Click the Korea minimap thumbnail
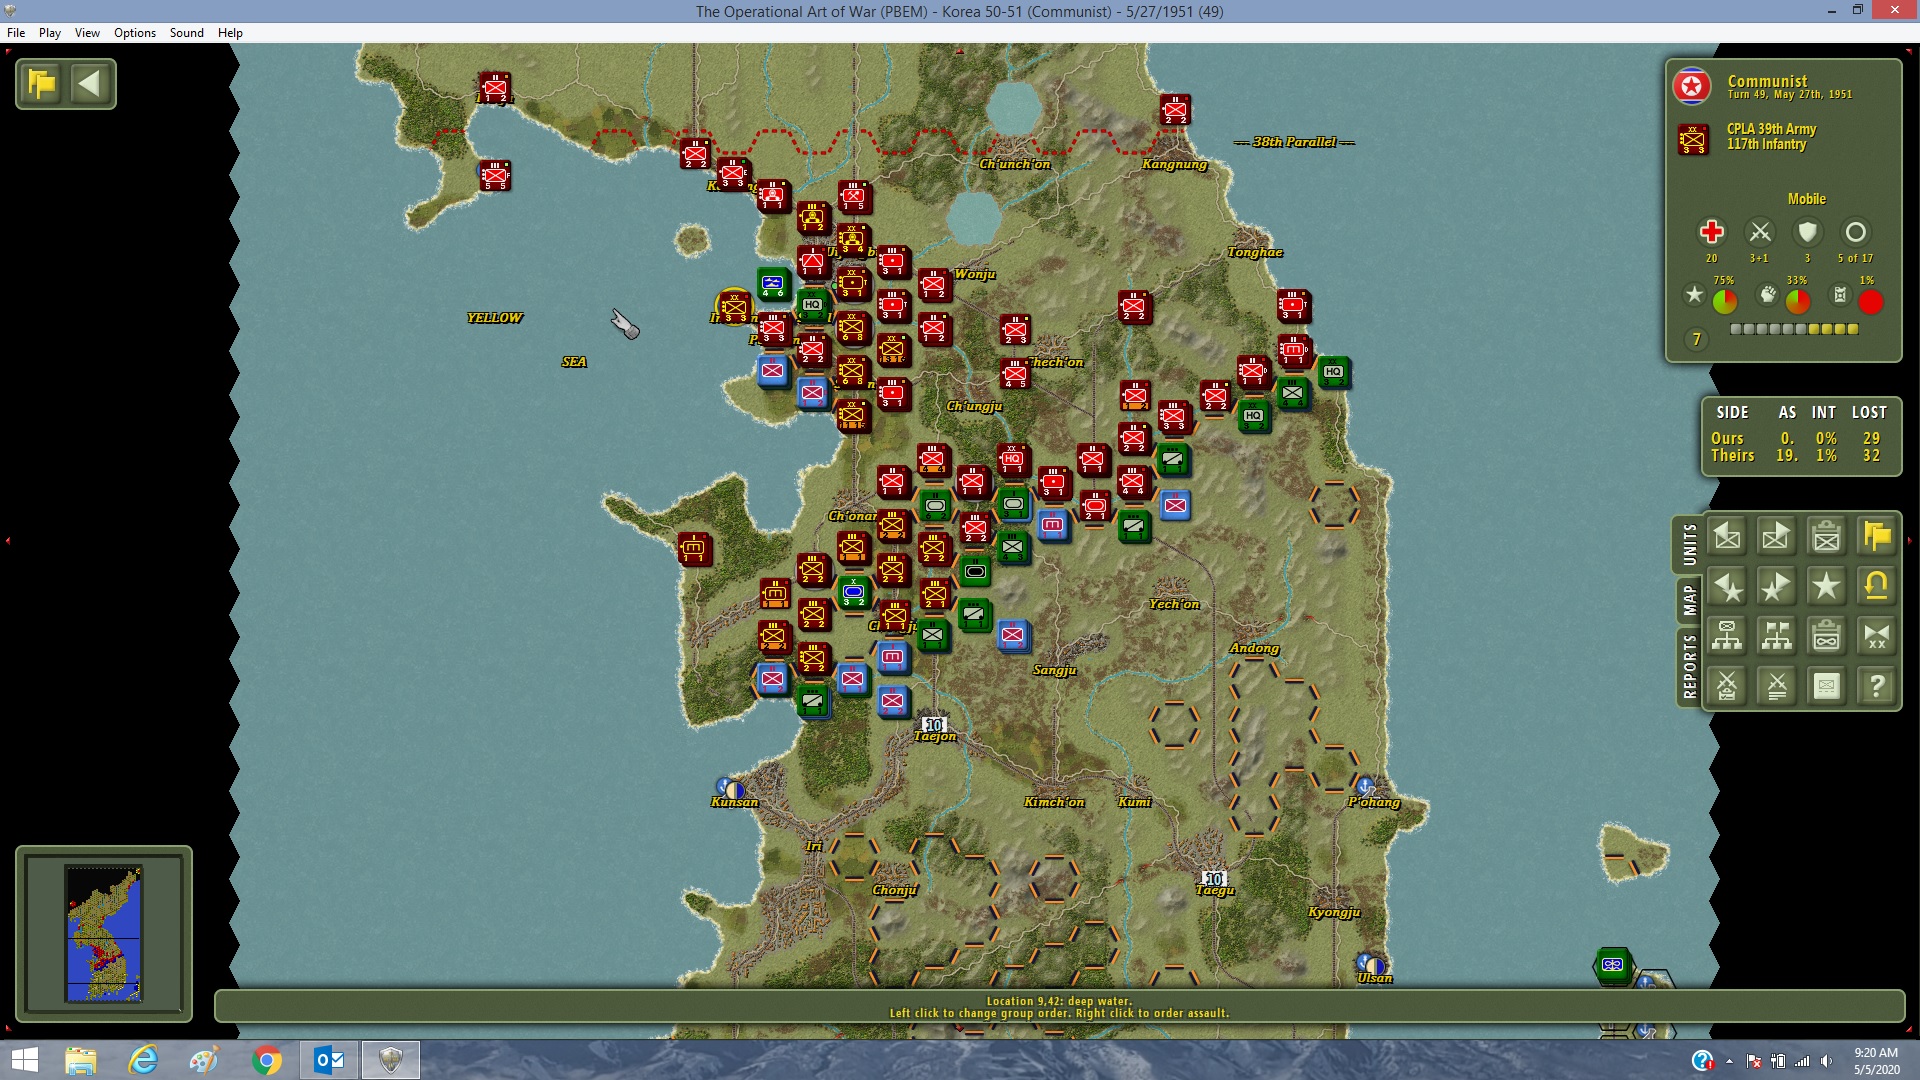1920x1080 pixels. pos(104,933)
